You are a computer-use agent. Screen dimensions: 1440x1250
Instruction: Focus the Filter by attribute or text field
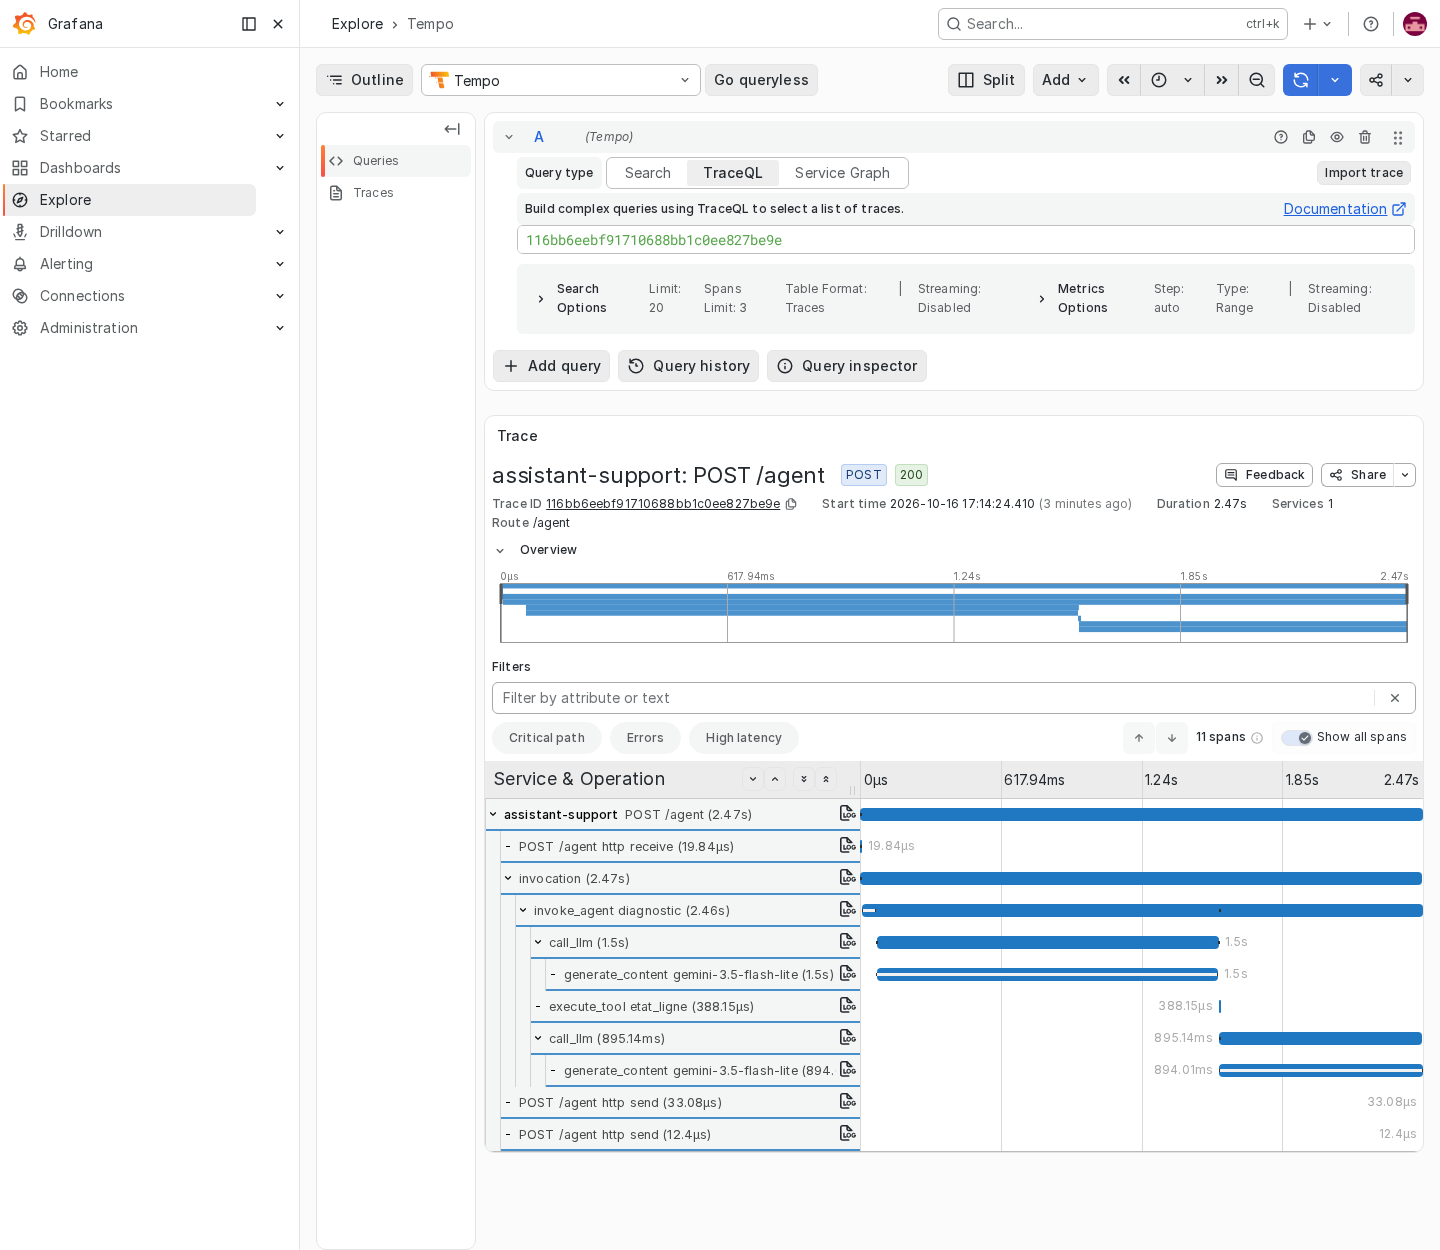pos(934,698)
